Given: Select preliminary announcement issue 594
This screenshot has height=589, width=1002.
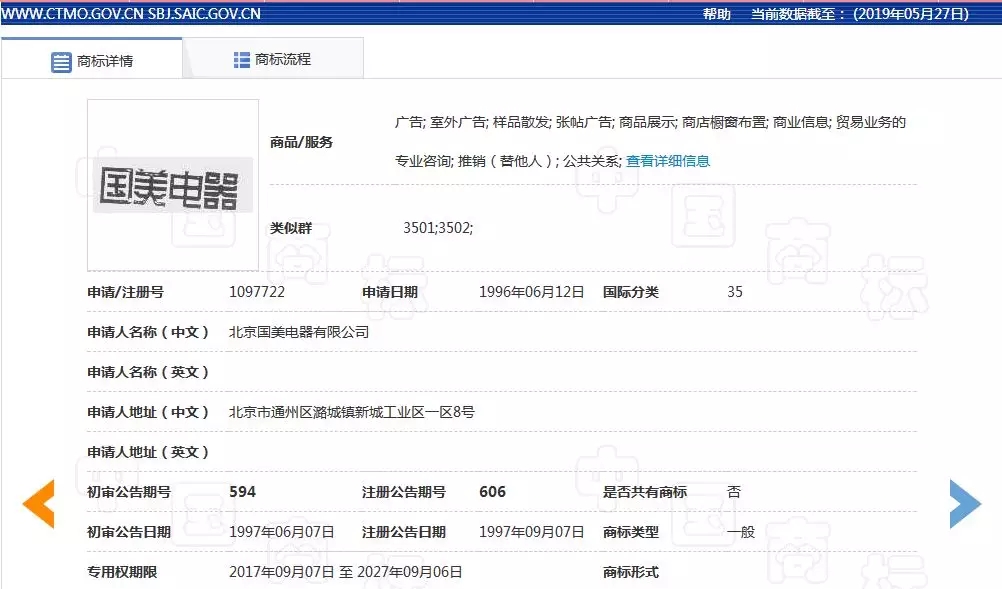Looking at the screenshot, I should click(242, 492).
